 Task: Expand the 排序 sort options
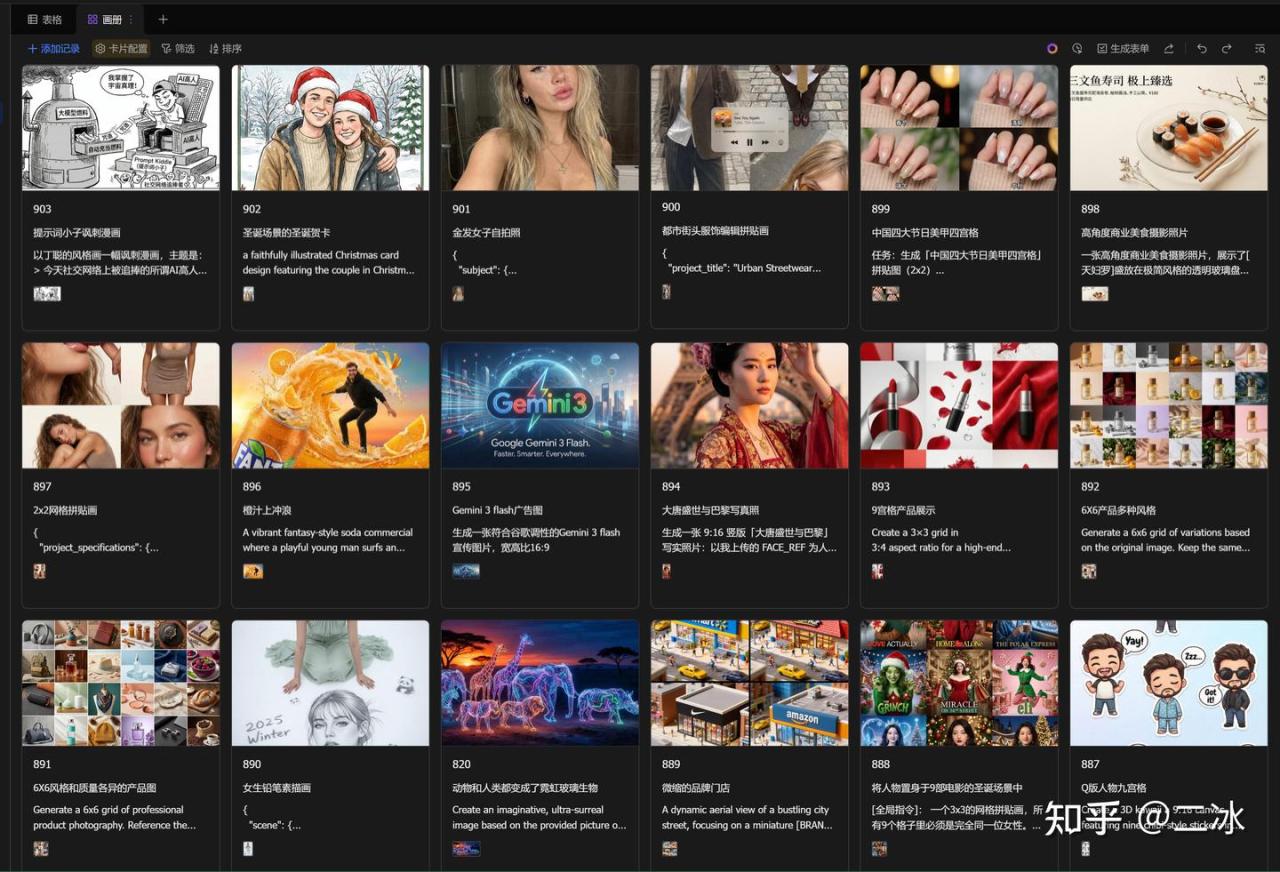coord(225,49)
